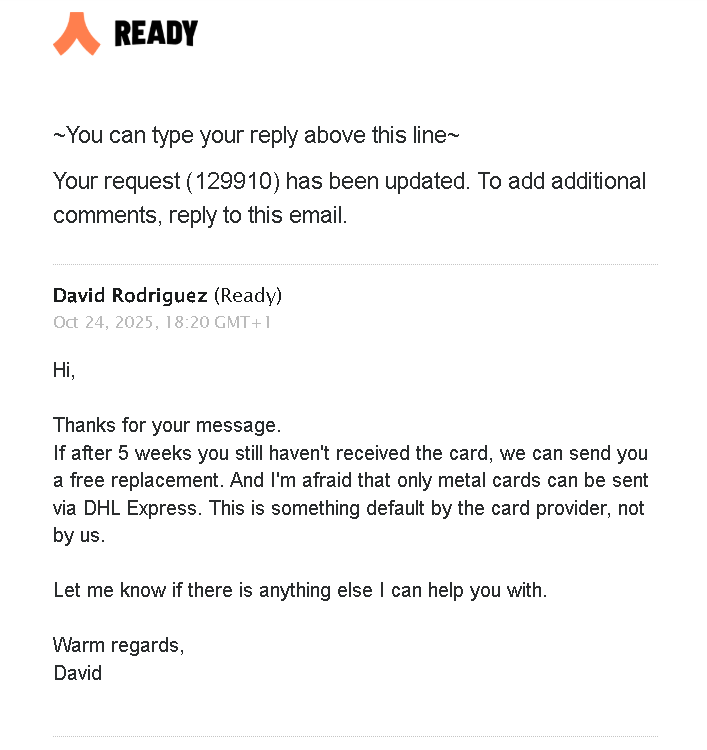Click the 'Thanks for your message.' line
707x750 pixels.
click(167, 425)
